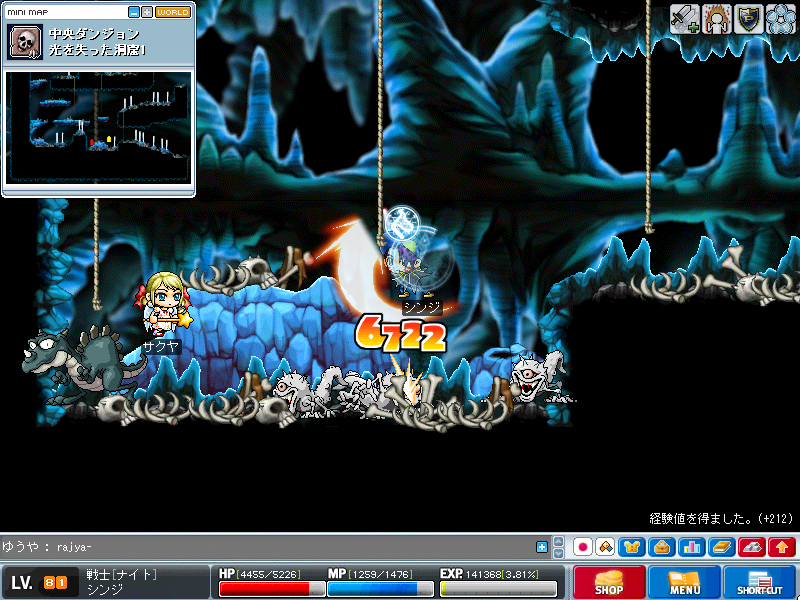Click the blue rune circle buff icon
The width and height of the screenshot is (800, 600).
coord(780,18)
